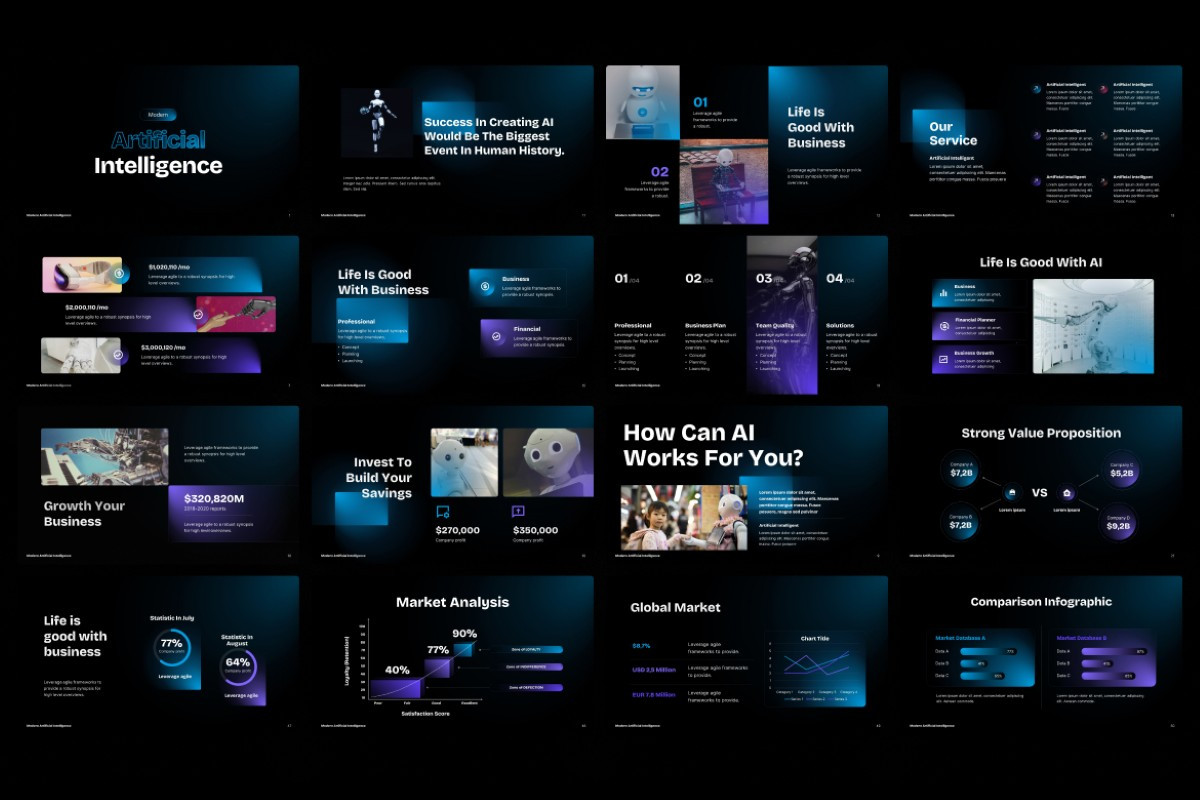Open the Global Market slide
This screenshot has height=800, width=1200.
click(747, 654)
